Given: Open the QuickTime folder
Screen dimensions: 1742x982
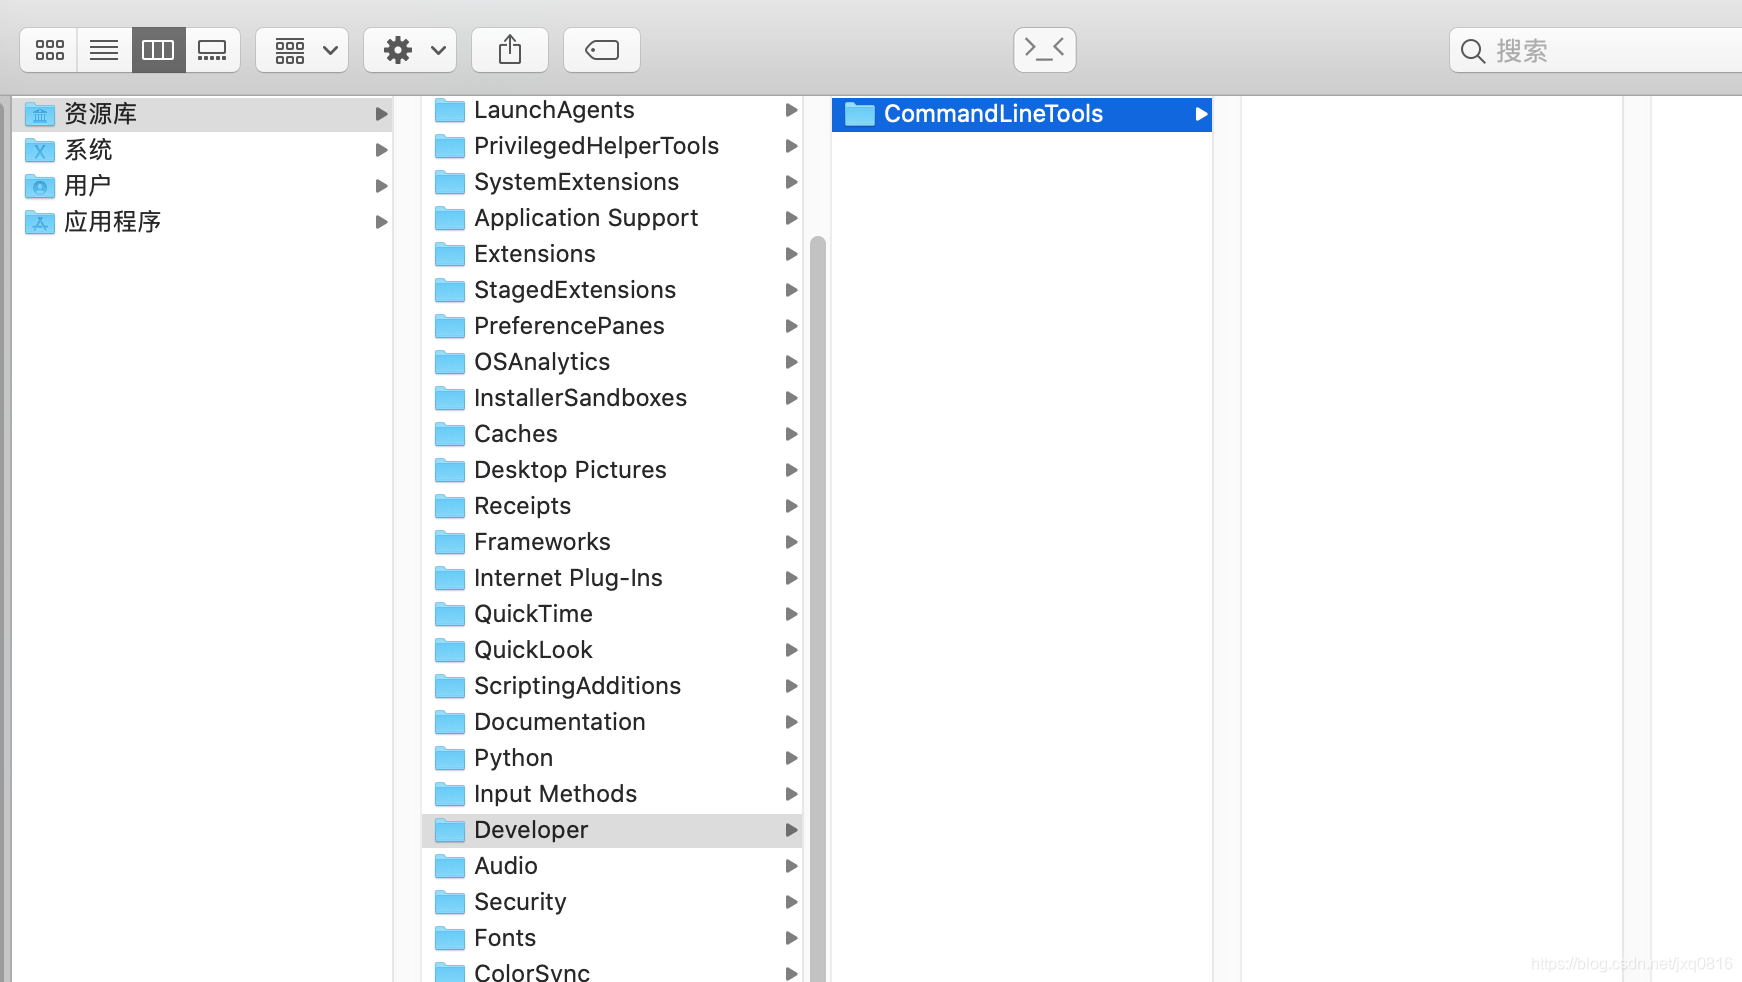Looking at the screenshot, I should click(533, 613).
